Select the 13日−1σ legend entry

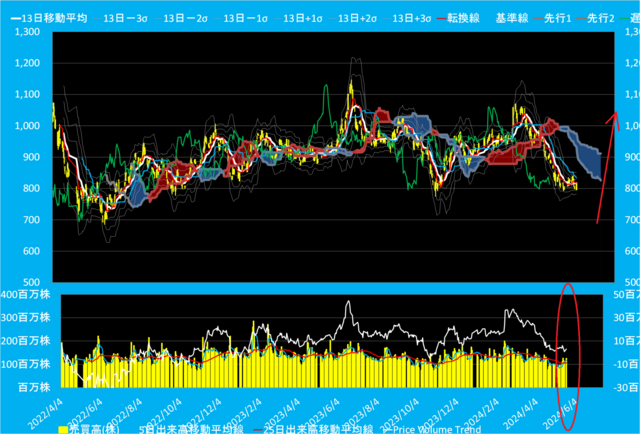coord(241,18)
